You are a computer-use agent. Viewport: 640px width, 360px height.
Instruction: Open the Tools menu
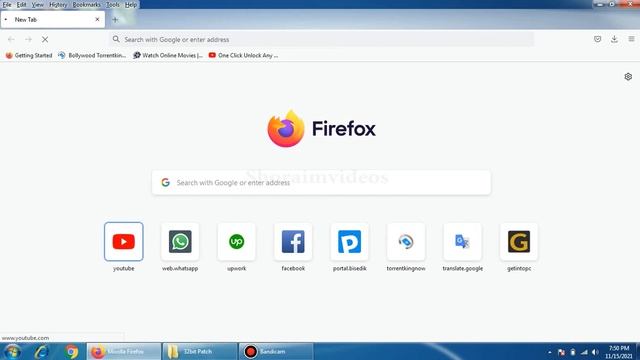click(x=113, y=5)
